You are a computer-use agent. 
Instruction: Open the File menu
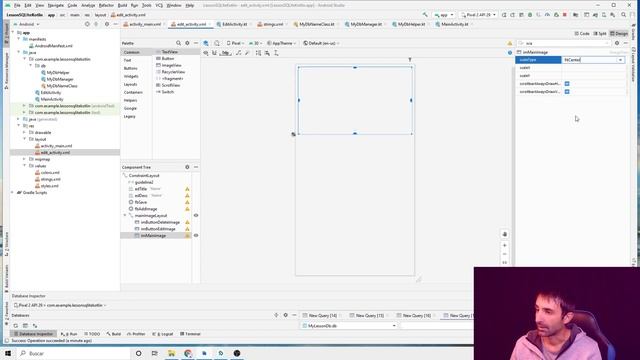tap(17, 5)
